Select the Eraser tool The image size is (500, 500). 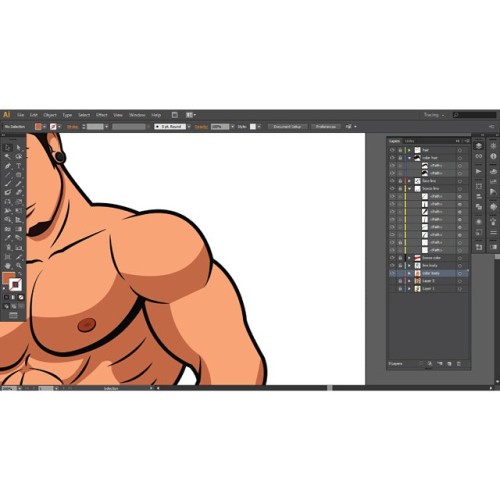click(x=19, y=192)
